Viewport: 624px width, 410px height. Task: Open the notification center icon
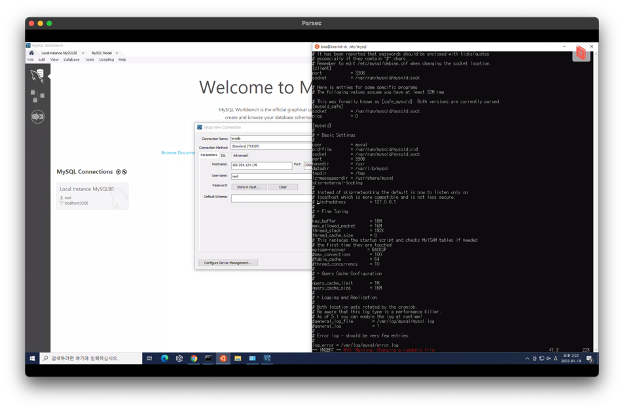(x=589, y=359)
